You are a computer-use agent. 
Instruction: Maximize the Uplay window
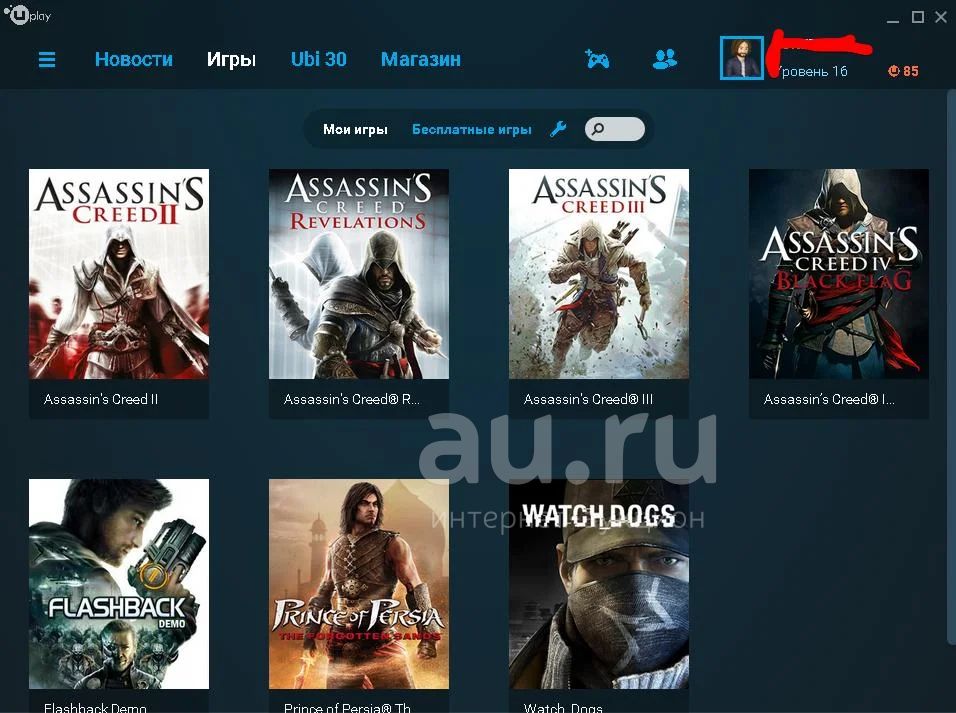[x=918, y=17]
